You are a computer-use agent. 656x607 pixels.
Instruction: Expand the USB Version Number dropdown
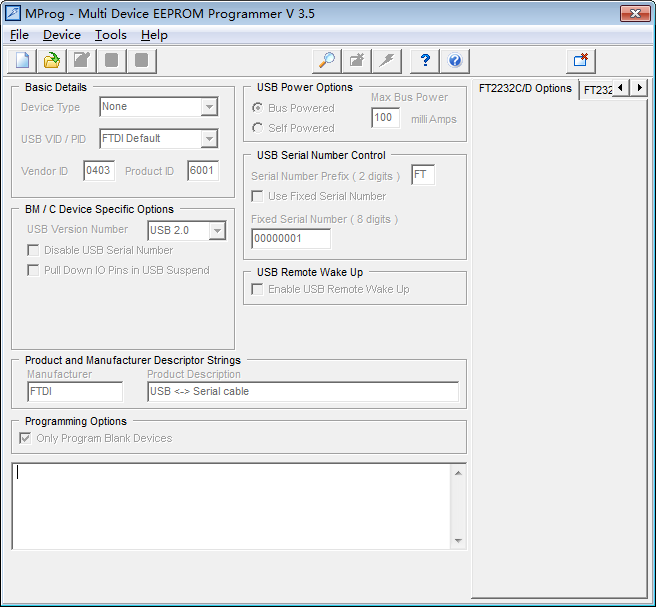coord(217,231)
